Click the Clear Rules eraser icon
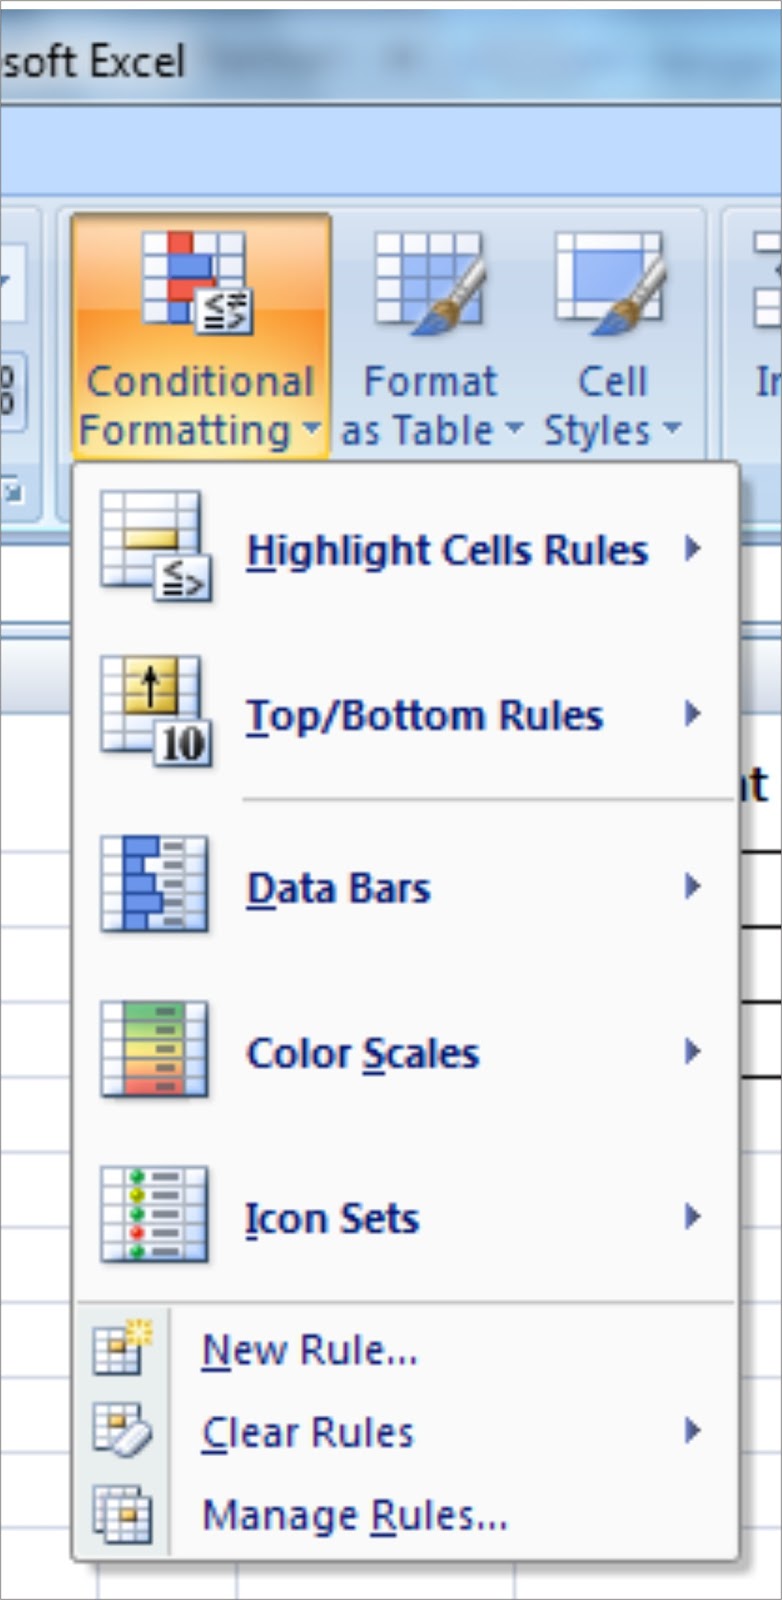782x1600 pixels. (x=122, y=1430)
